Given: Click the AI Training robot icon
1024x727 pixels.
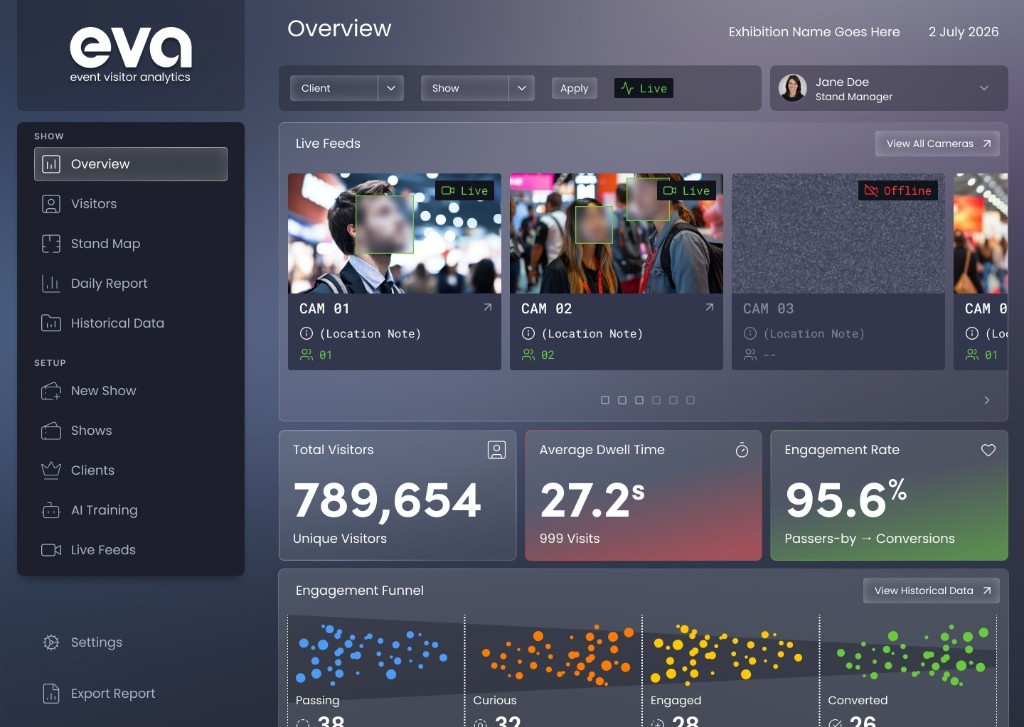Looking at the screenshot, I should pyautogui.click(x=51, y=510).
